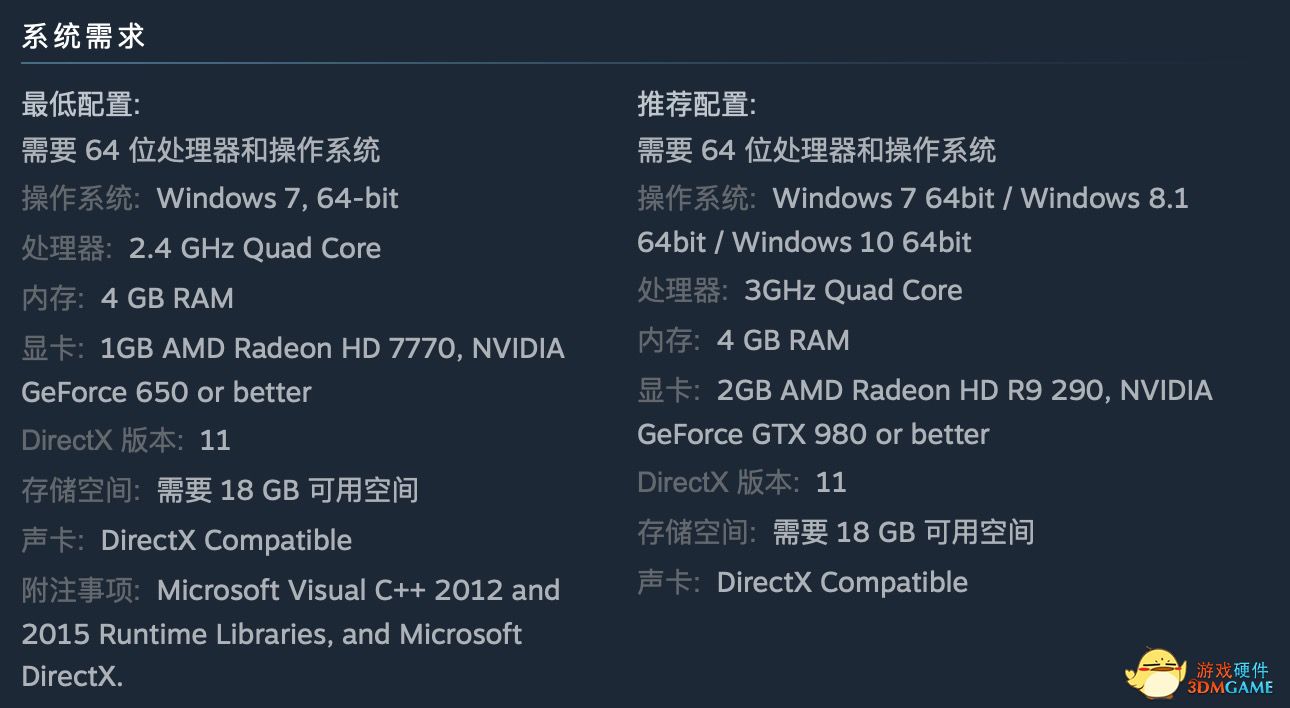
Task: Click the 2015 Runtime Libraries text line
Action: coord(271,634)
